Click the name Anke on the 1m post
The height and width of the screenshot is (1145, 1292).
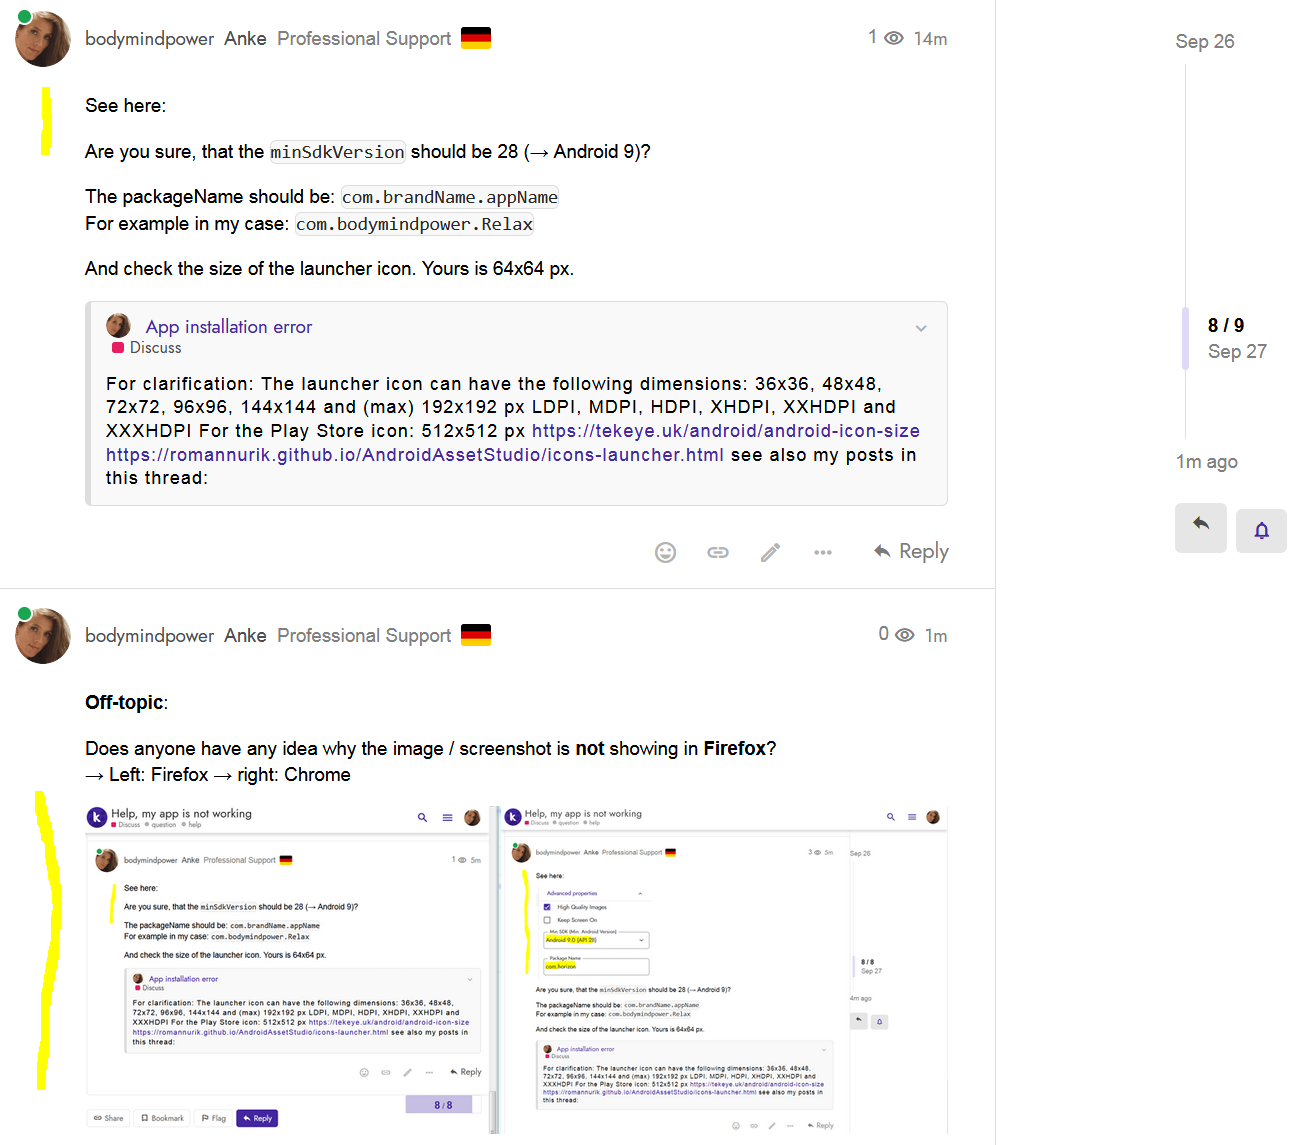(x=245, y=636)
